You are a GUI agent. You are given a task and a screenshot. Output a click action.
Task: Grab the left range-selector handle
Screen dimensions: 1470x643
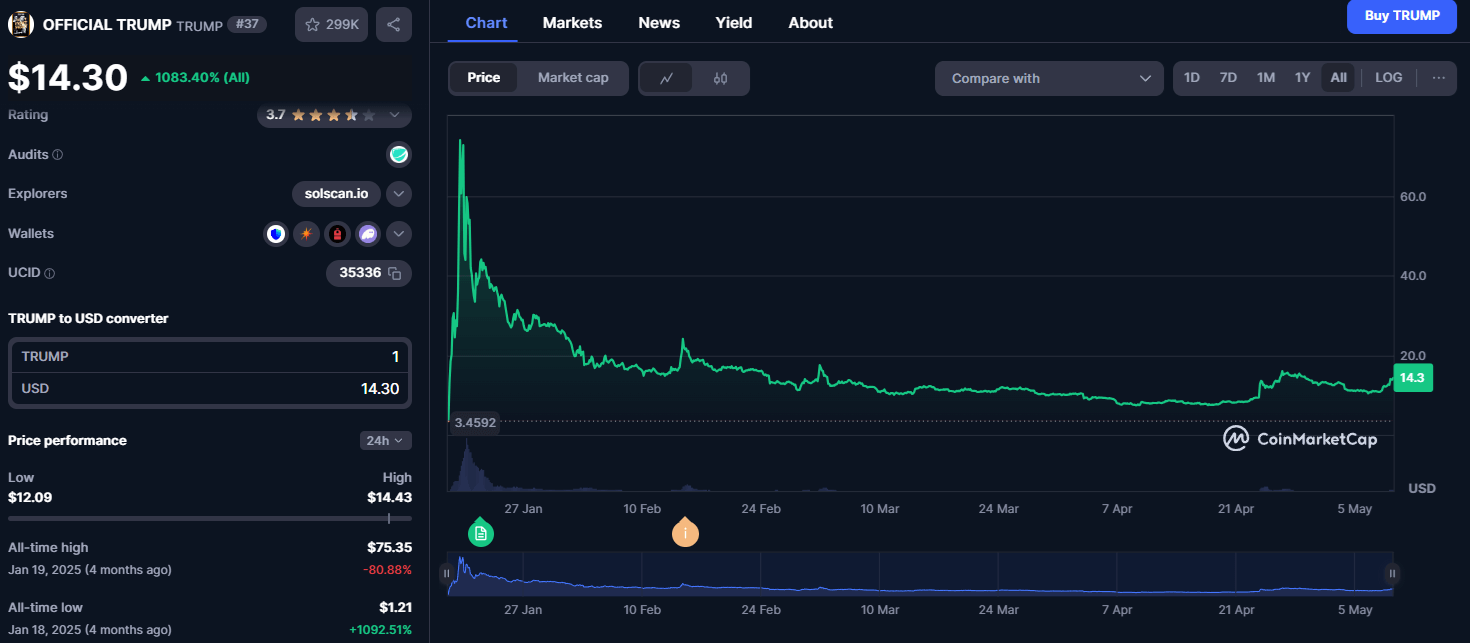(x=447, y=574)
